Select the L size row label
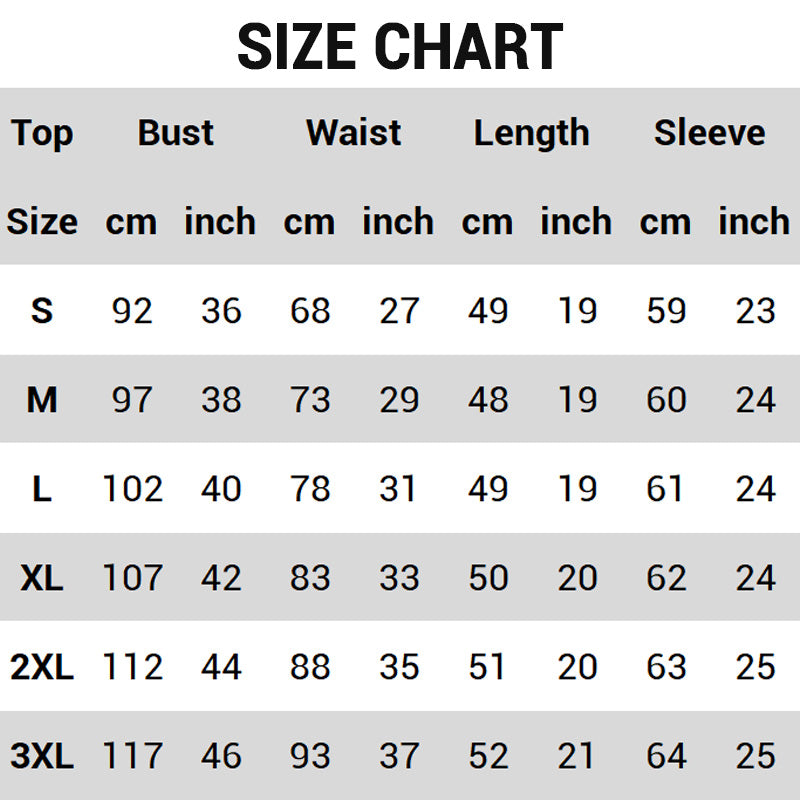Image resolution: width=800 pixels, height=800 pixels. click(x=42, y=489)
